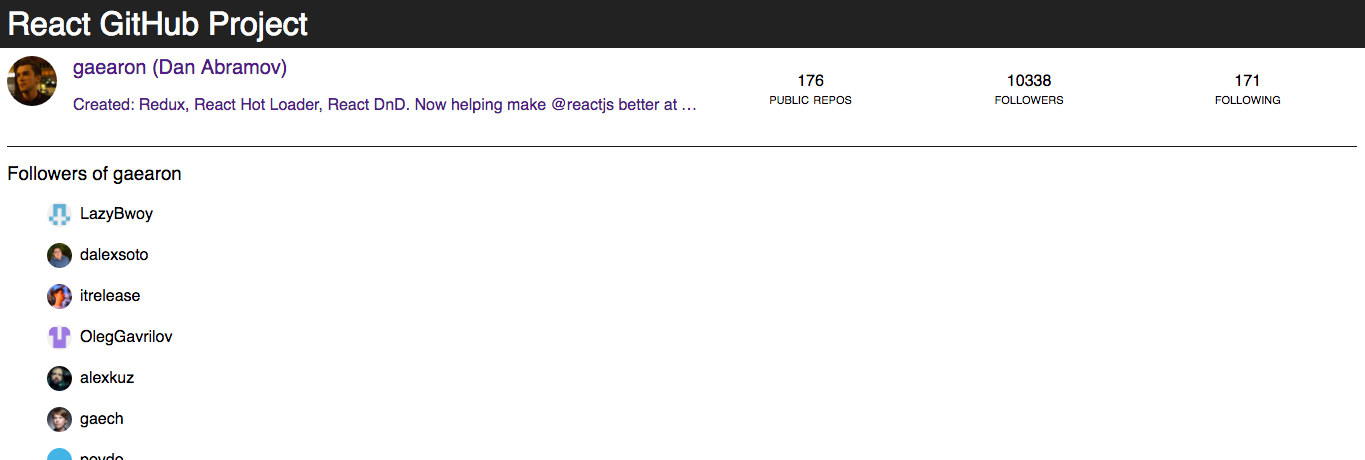Click the React GitHub Project header title
This screenshot has height=460, width=1365.
158,24
